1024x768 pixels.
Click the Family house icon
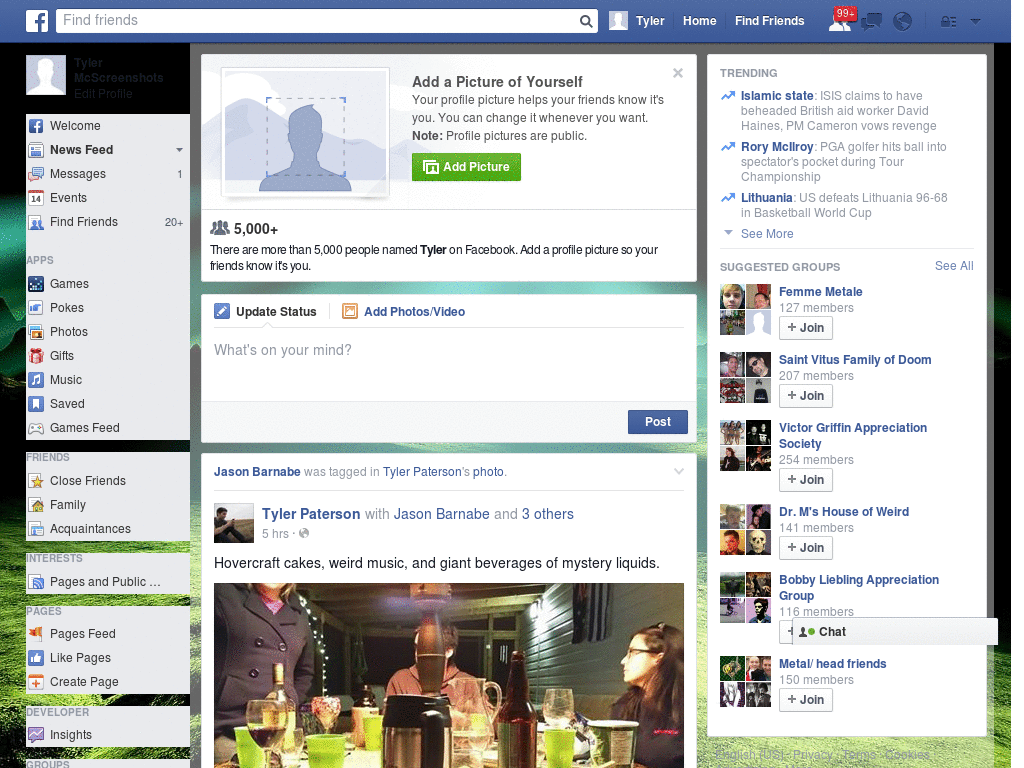(x=36, y=505)
